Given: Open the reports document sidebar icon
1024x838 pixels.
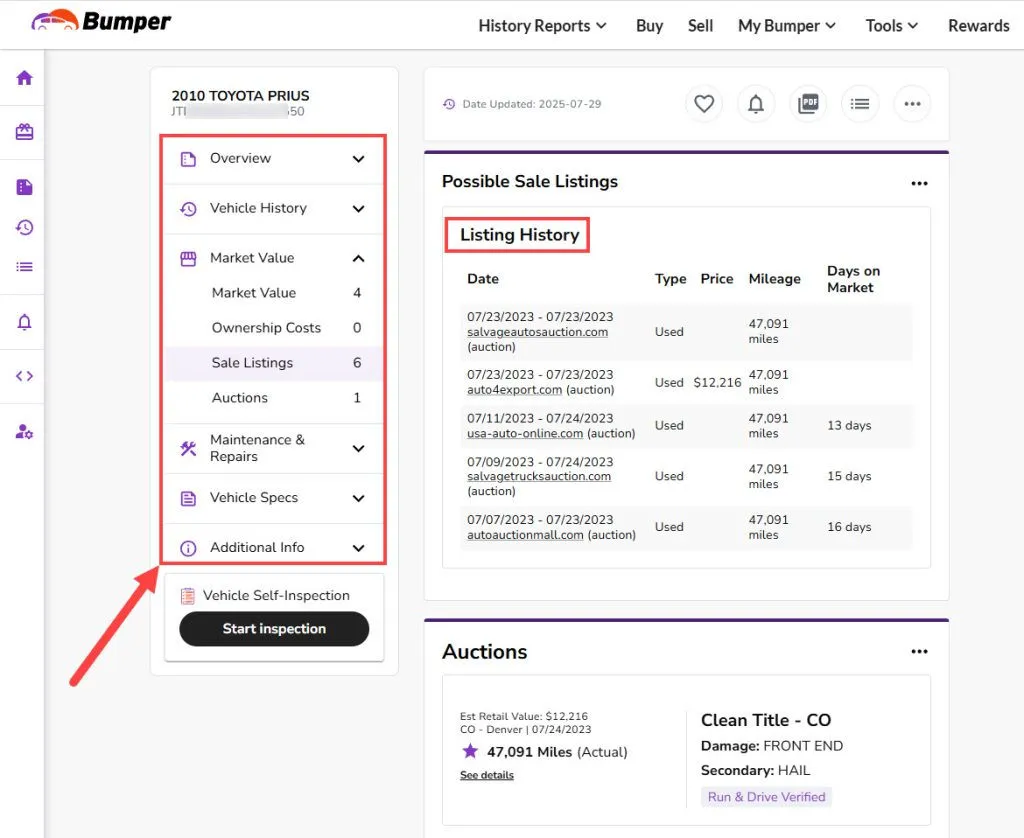Looking at the screenshot, I should (x=24, y=187).
